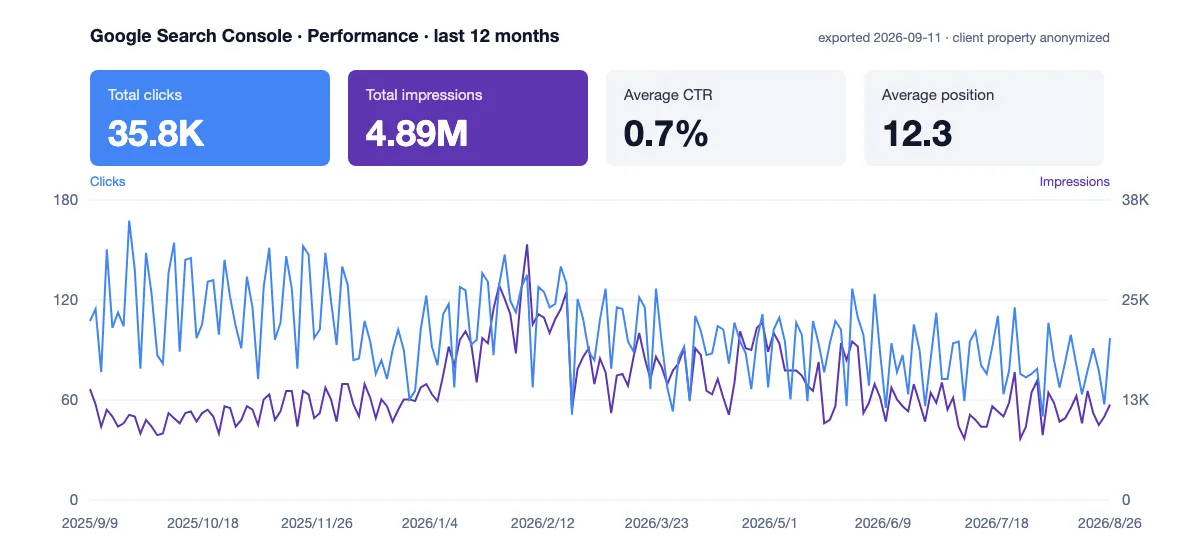The width and height of the screenshot is (1200, 560).
Task: Click the 12.3 average position value
Action: (917, 133)
